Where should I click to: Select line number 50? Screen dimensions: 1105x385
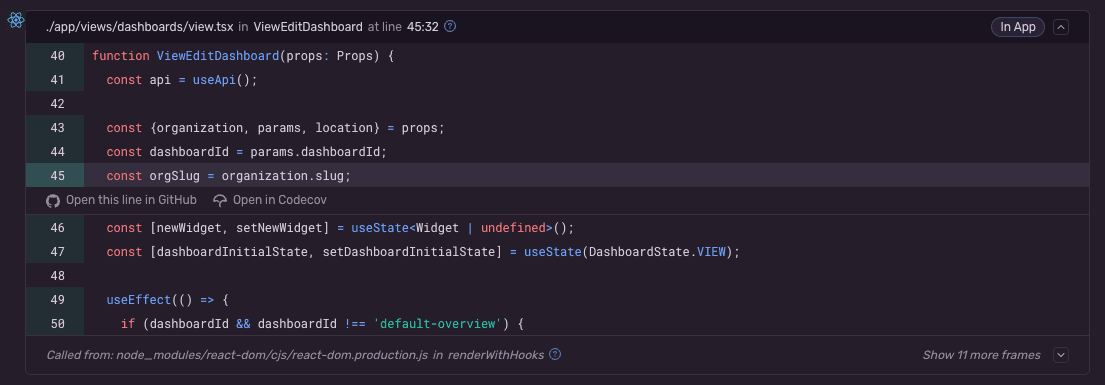(57, 324)
